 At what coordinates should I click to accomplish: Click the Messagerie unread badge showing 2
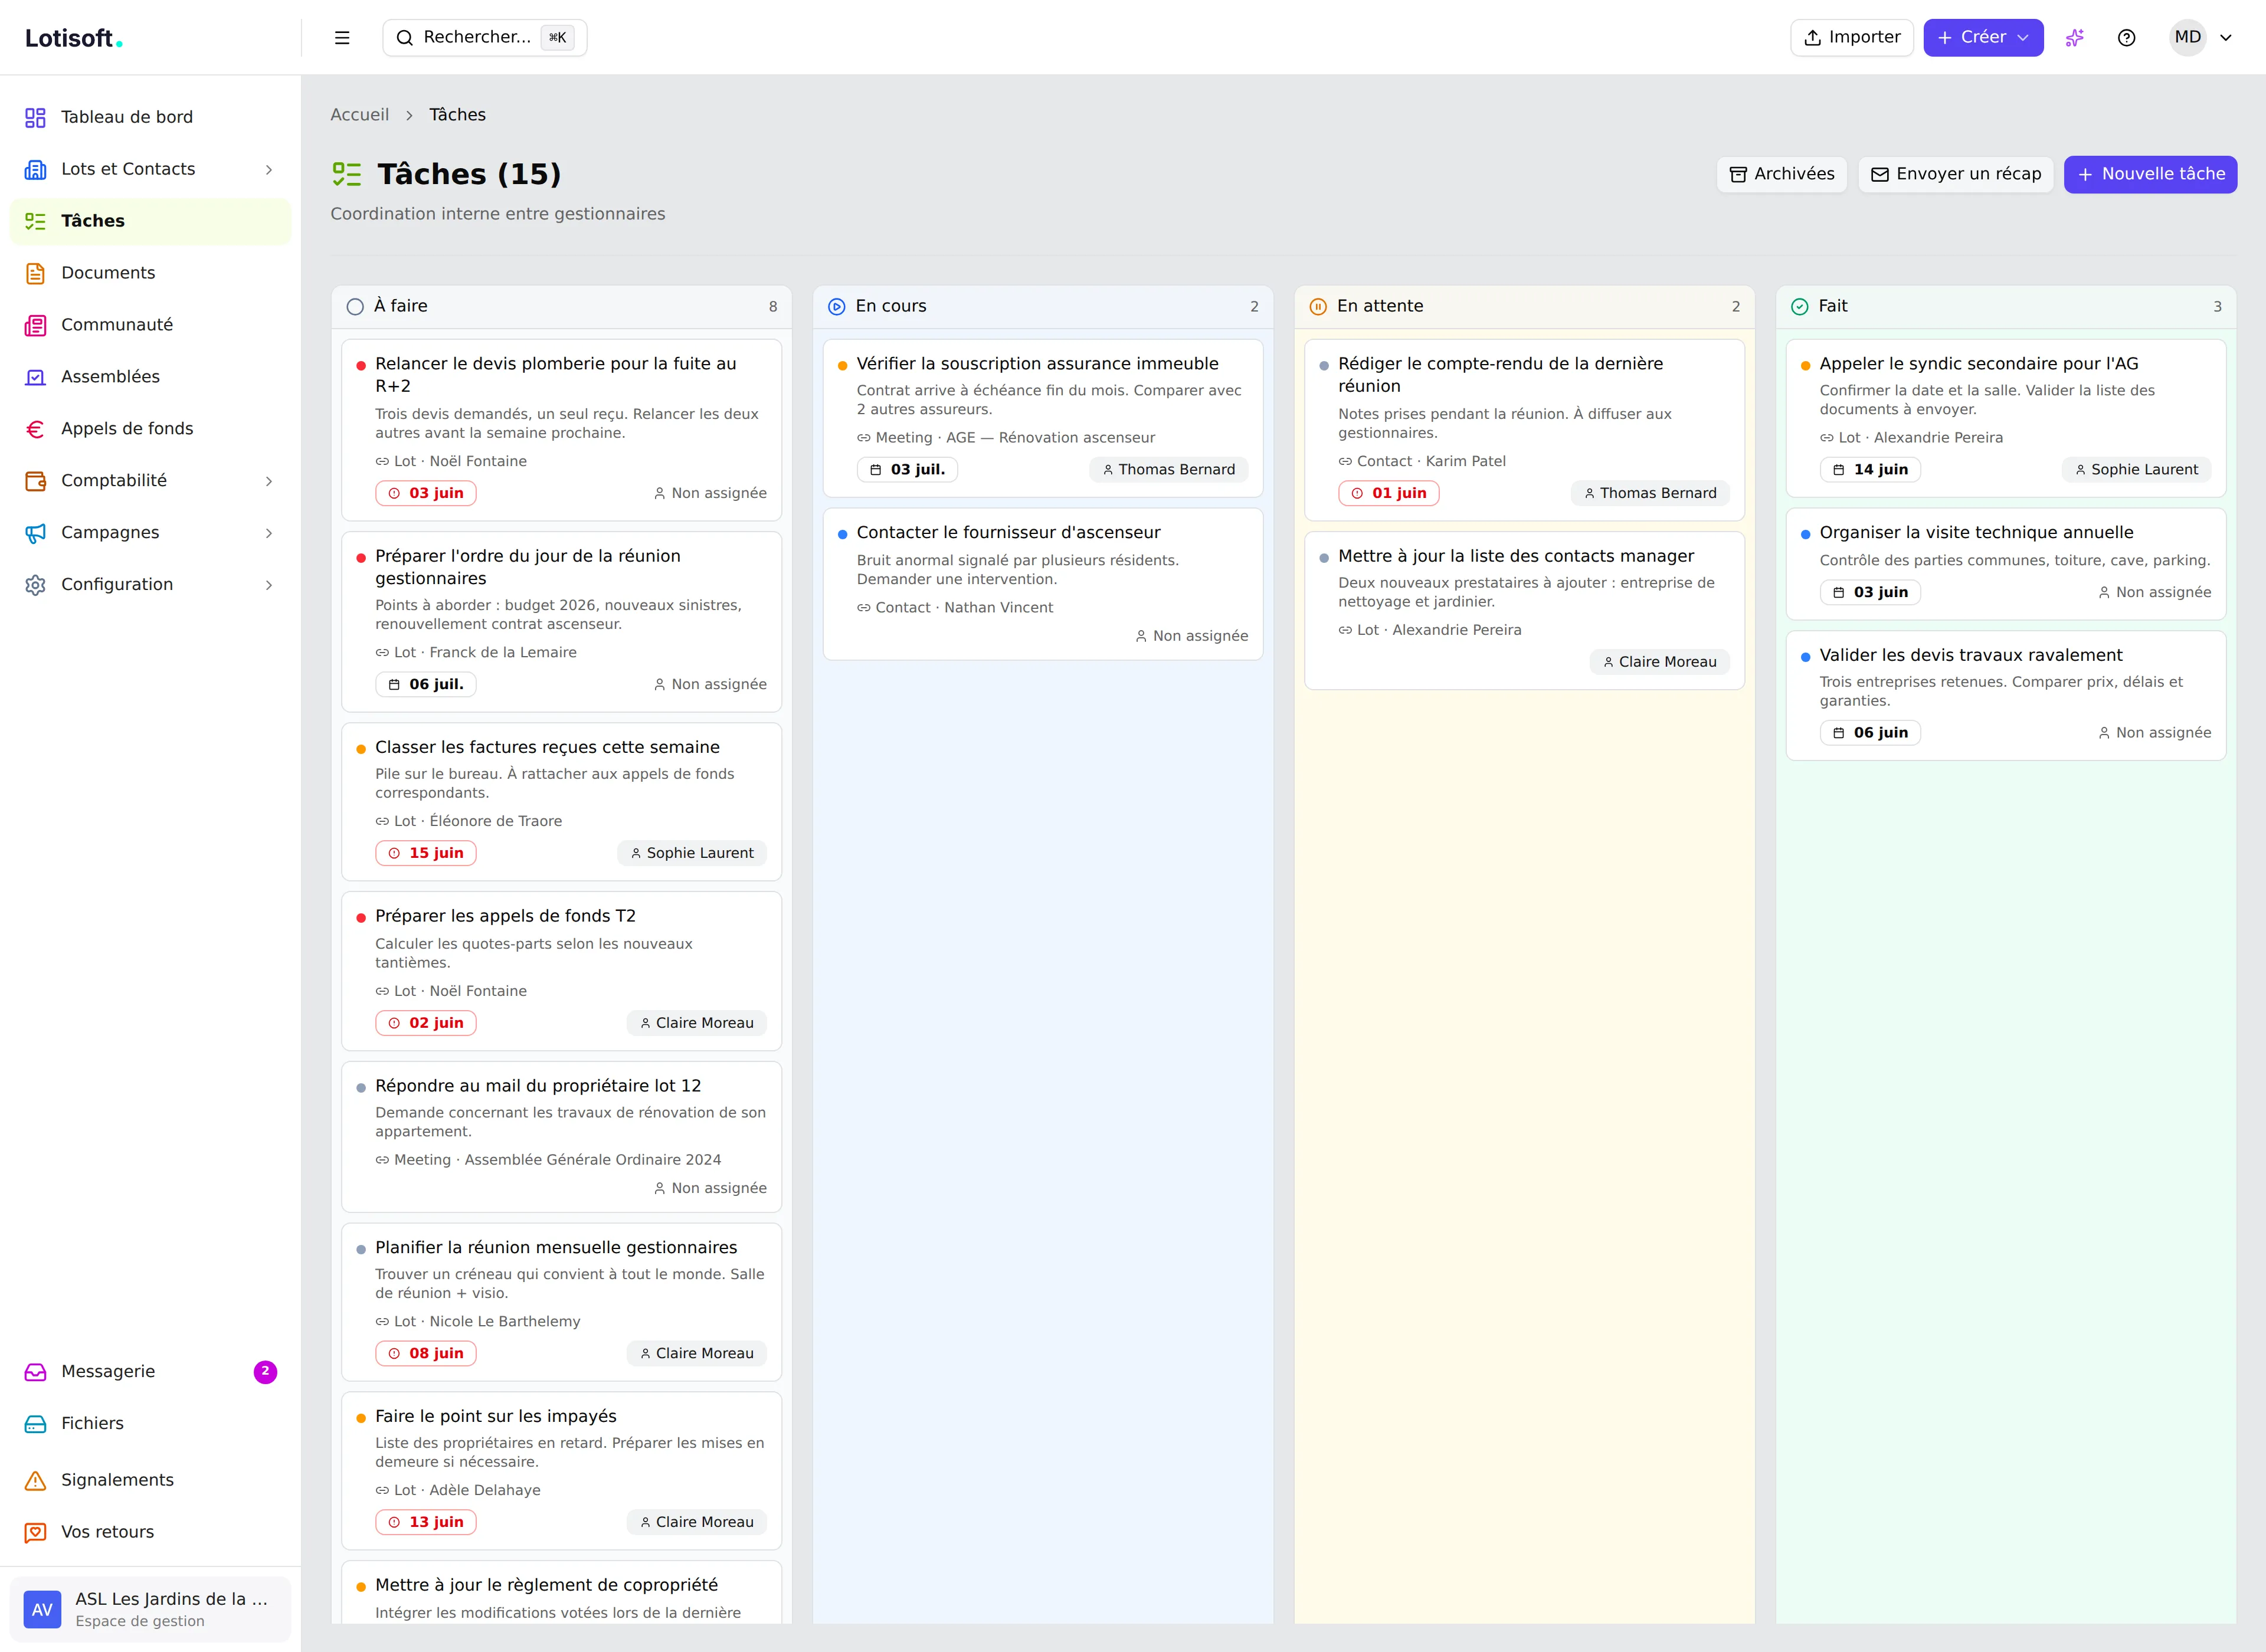(x=265, y=1372)
